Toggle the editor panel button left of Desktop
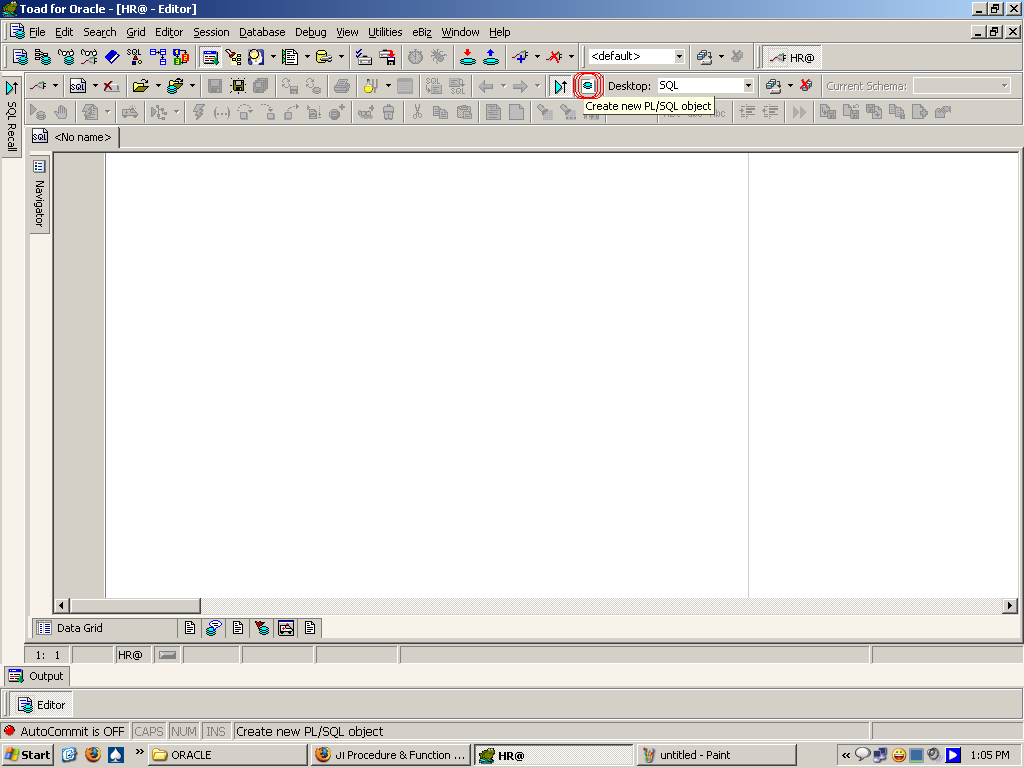Viewport: 1024px width, 768px height. pyautogui.click(x=561, y=86)
